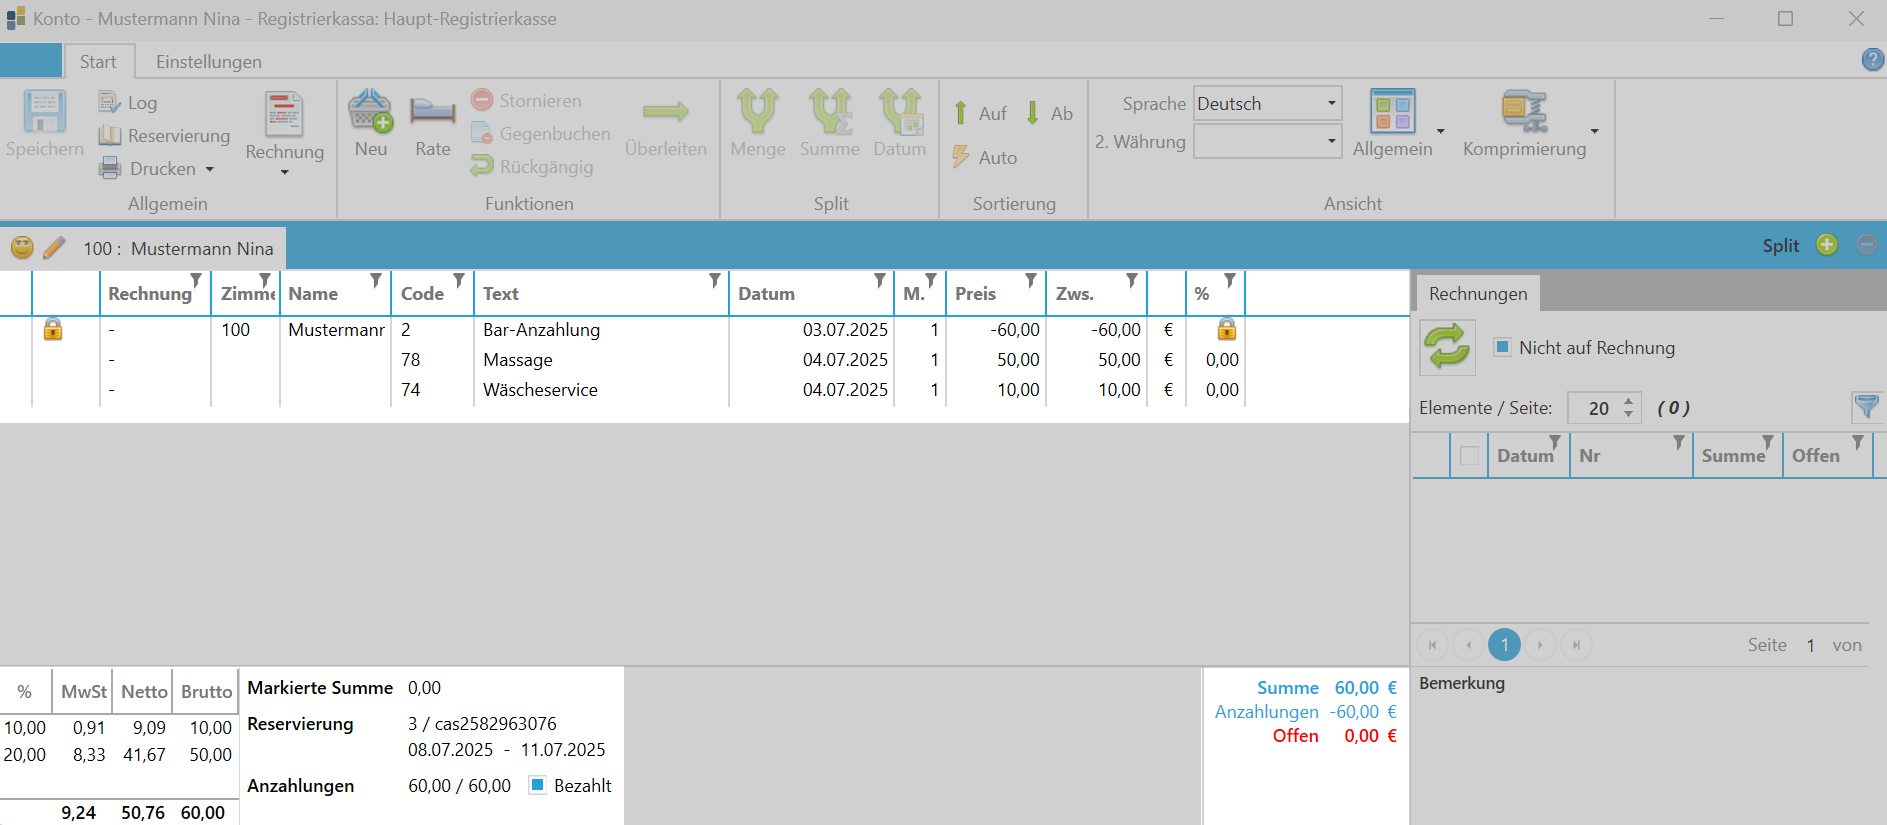
Task: Select the Rechnungen tab
Action: pos(1478,293)
